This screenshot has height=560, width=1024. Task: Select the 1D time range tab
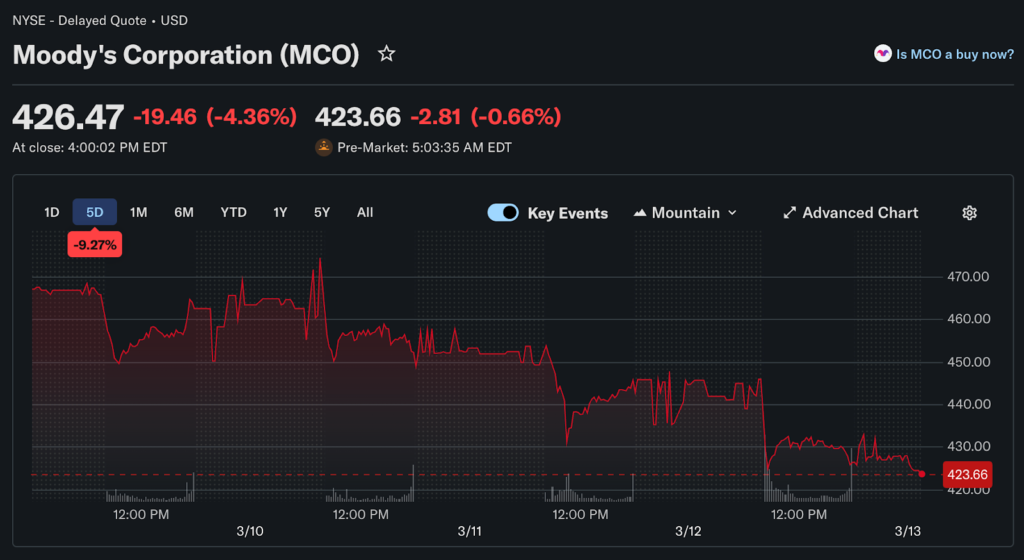tap(52, 212)
